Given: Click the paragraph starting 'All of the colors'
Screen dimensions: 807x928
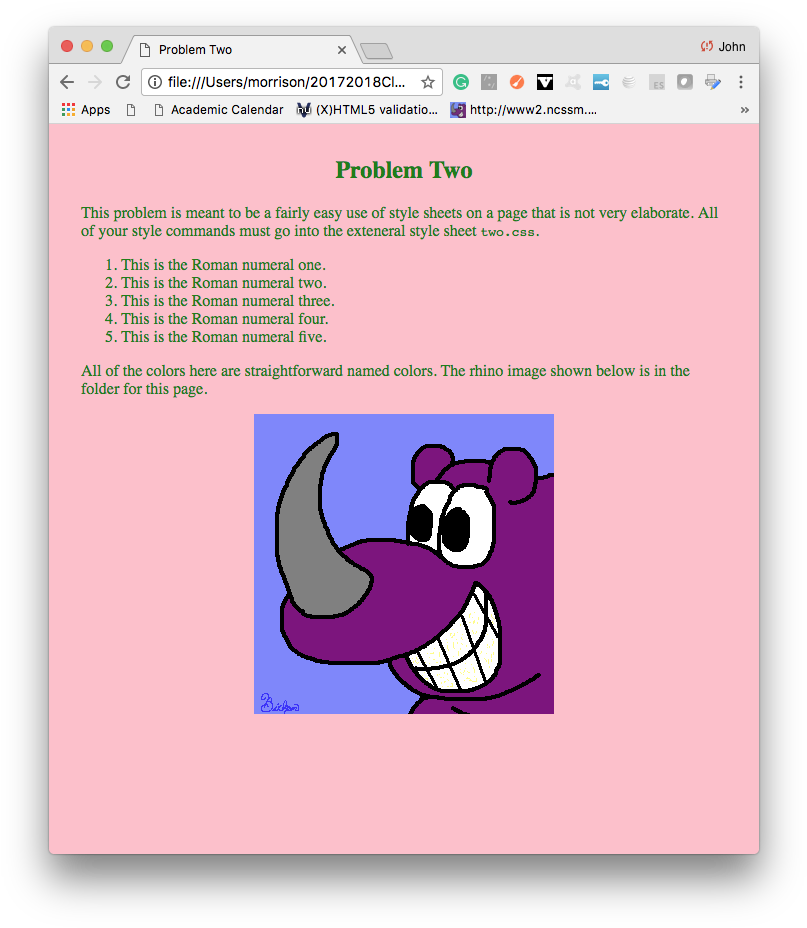Looking at the screenshot, I should (x=385, y=380).
